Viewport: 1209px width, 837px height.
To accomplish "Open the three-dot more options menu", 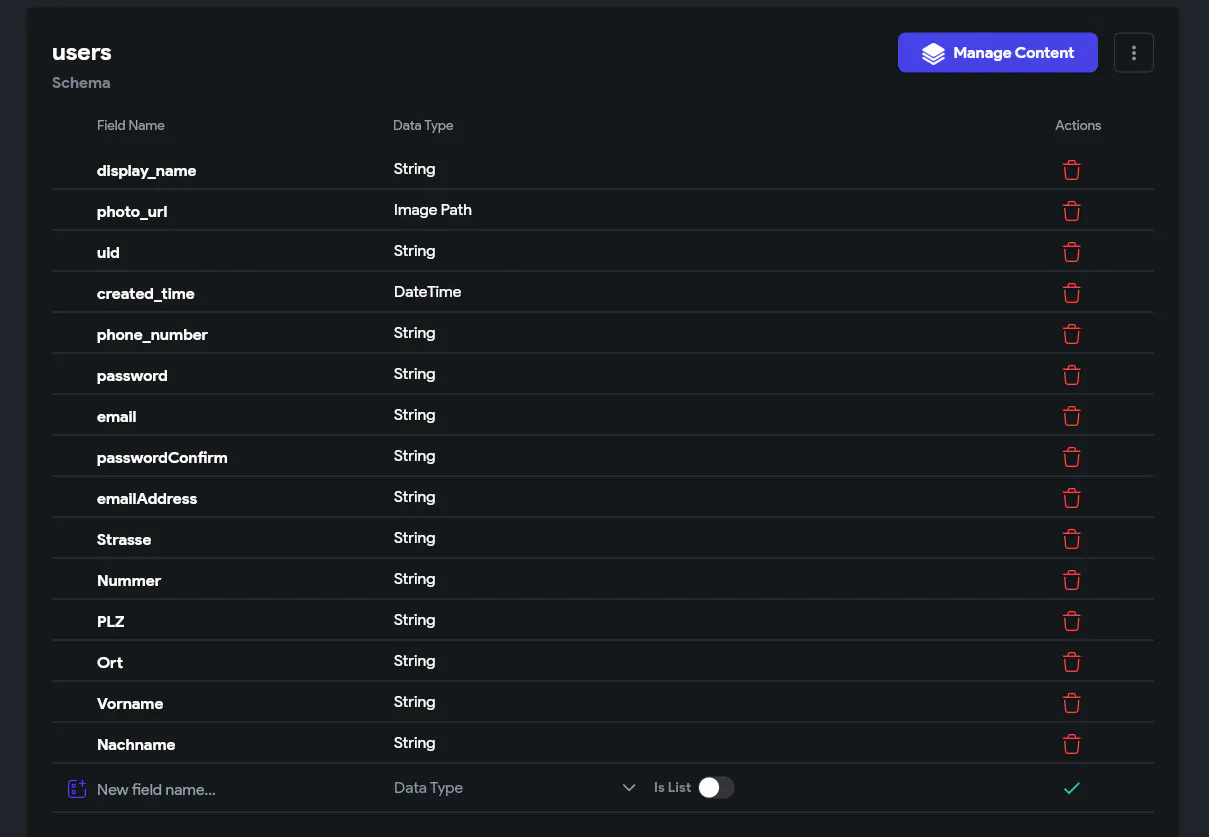I will click(x=1133, y=53).
